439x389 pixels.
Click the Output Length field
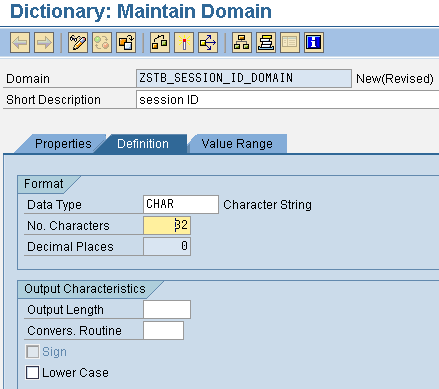tap(167, 309)
